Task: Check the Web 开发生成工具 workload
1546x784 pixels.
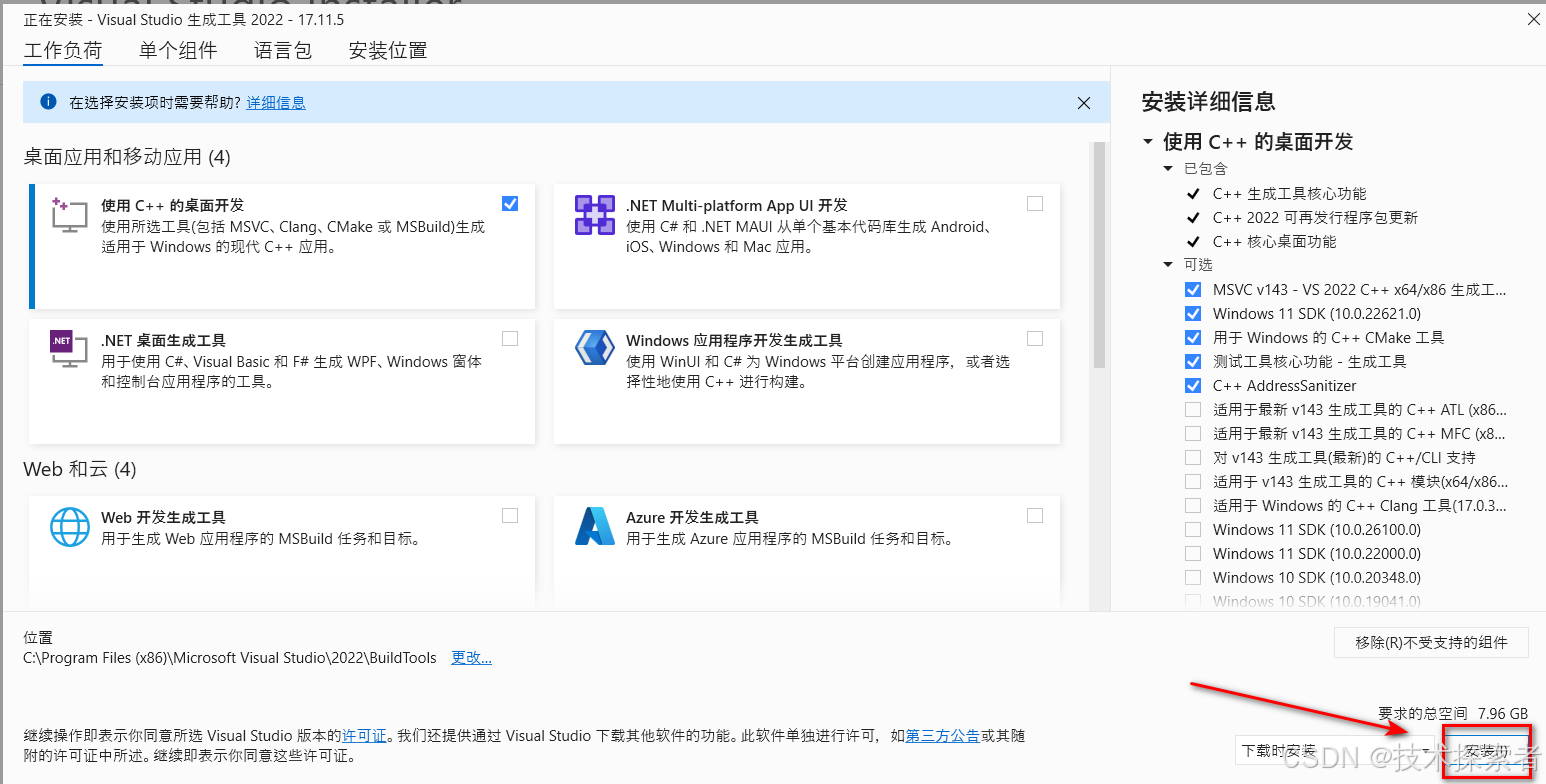Action: click(510, 515)
